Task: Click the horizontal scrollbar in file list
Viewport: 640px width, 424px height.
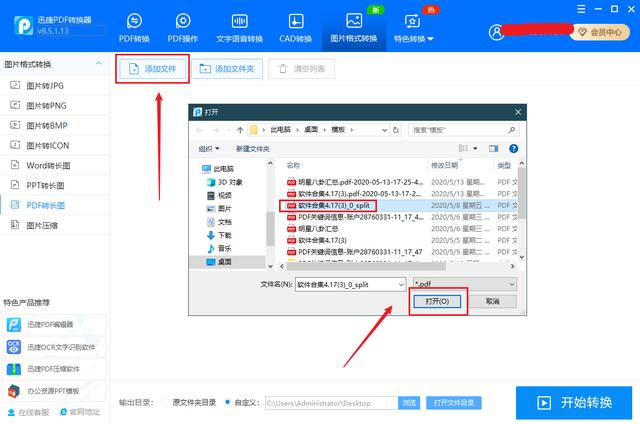Action: point(366,266)
